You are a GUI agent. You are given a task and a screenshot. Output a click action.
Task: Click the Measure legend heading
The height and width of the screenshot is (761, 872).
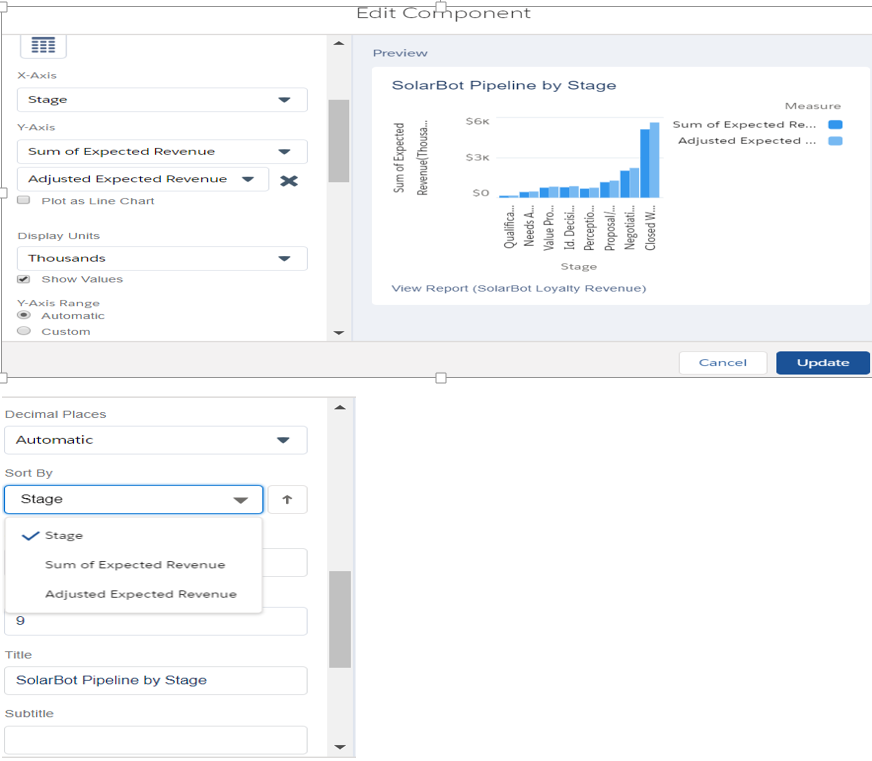pos(812,106)
